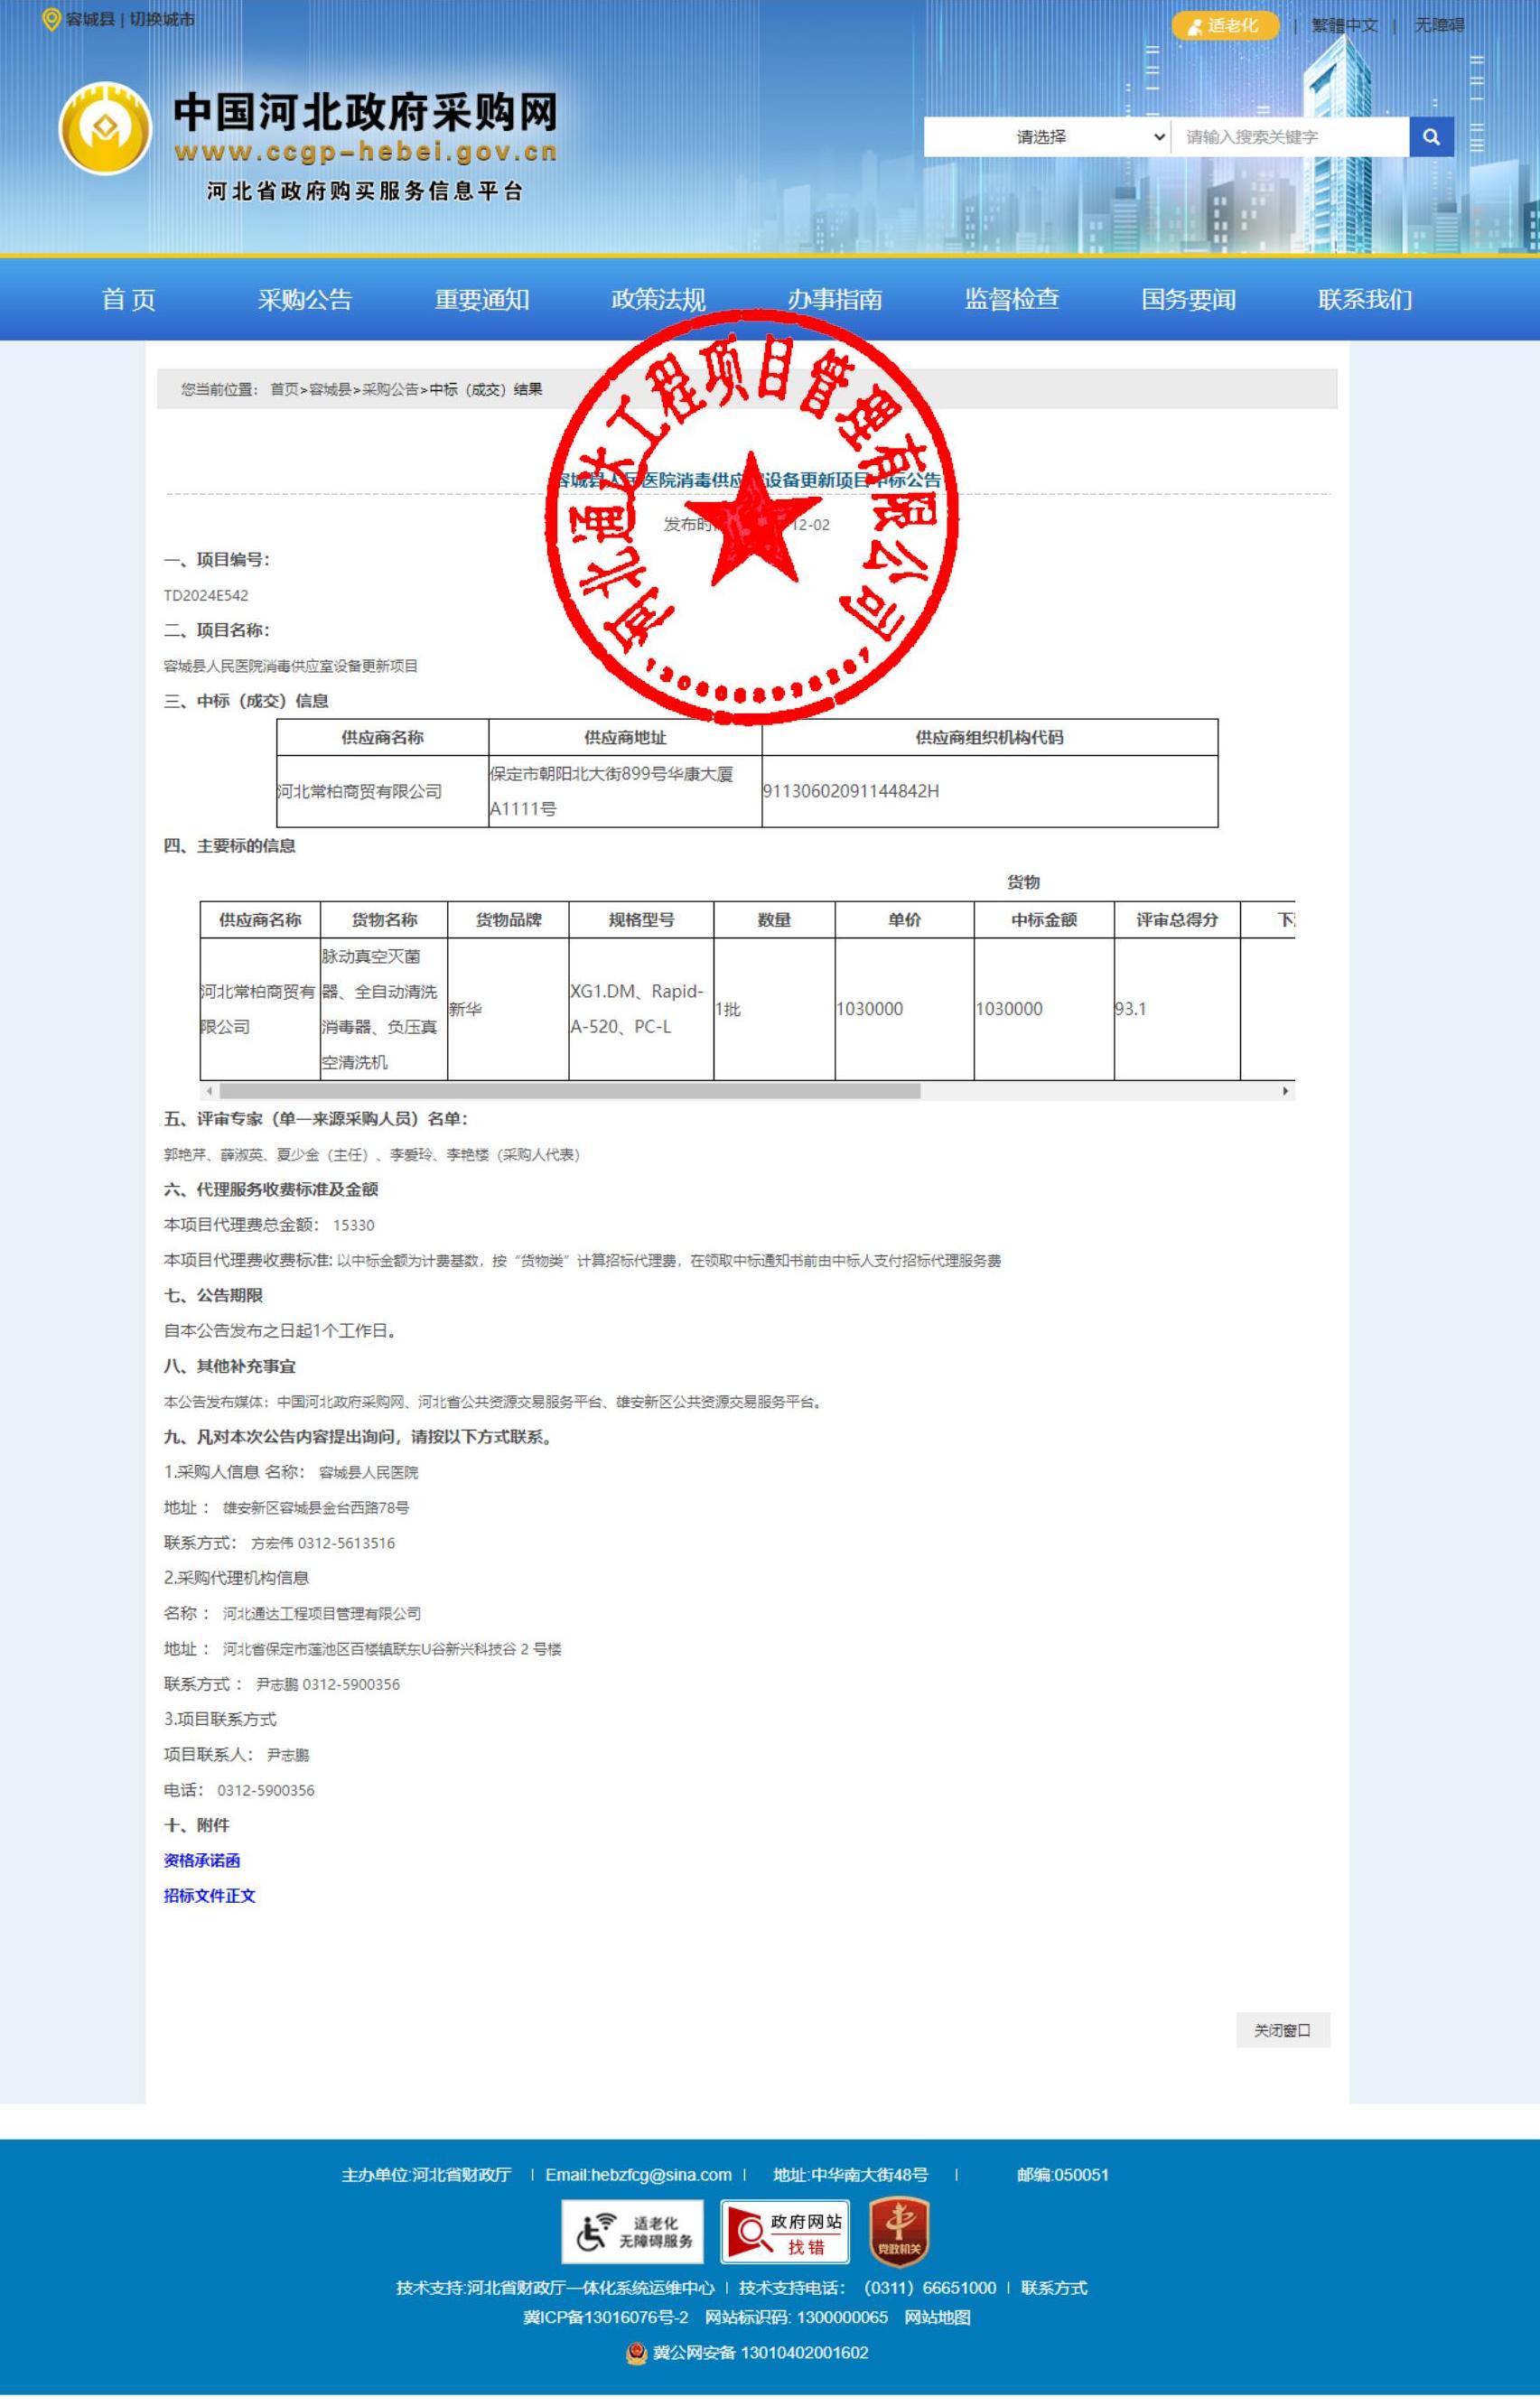This screenshot has height=2406, width=1540.
Task: Click the 1批 quantity cell
Action: 774,1009
